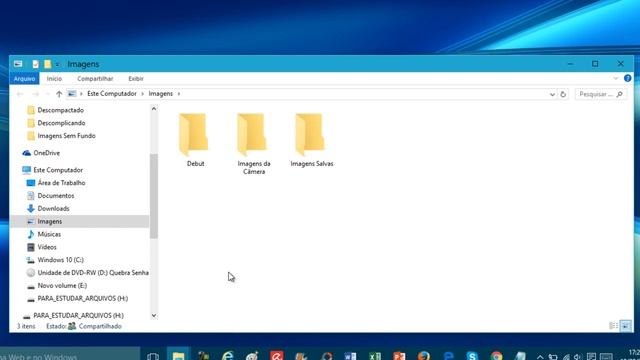Launch Skype from the taskbar
This screenshot has height=360, width=640.
tap(472, 356)
